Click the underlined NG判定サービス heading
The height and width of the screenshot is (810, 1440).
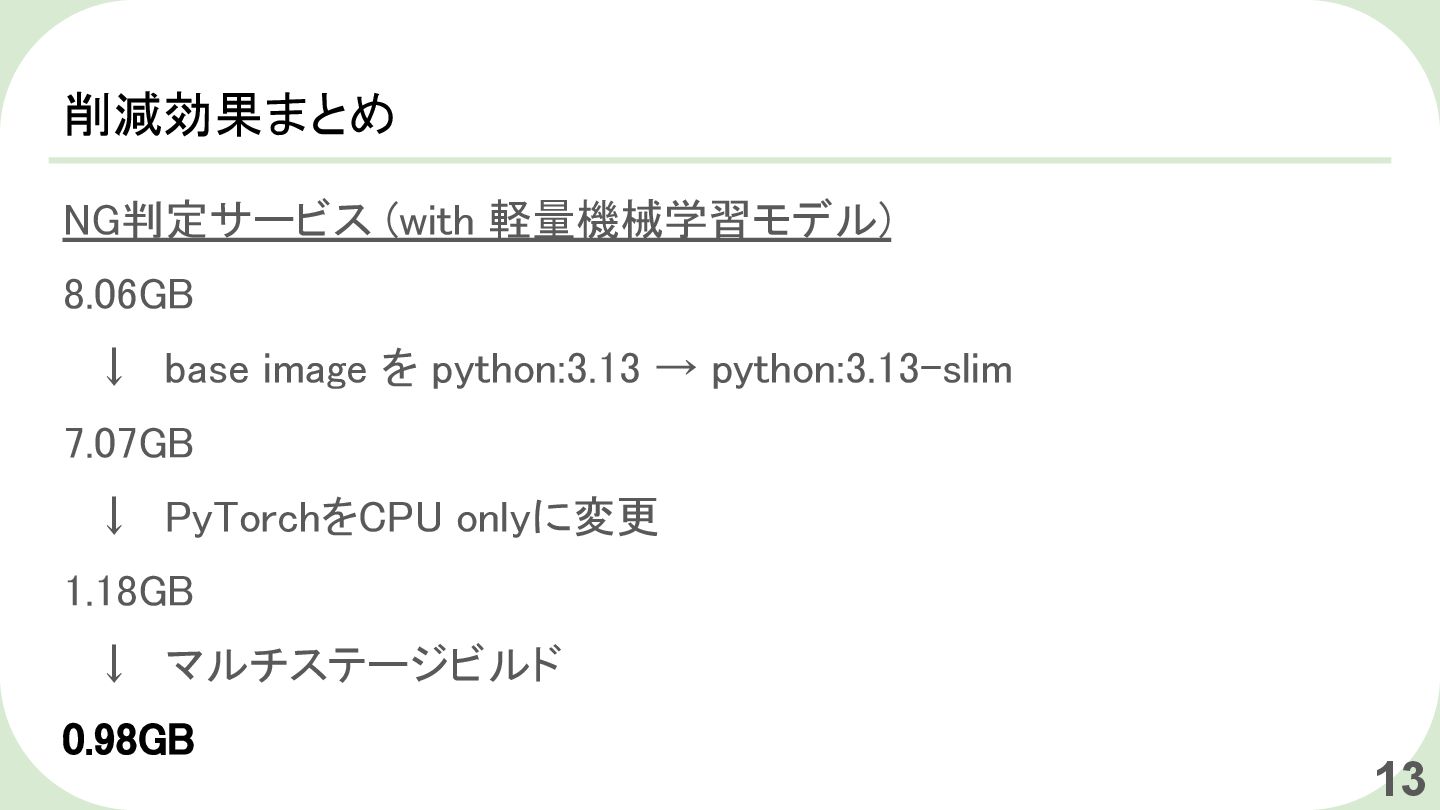(477, 221)
